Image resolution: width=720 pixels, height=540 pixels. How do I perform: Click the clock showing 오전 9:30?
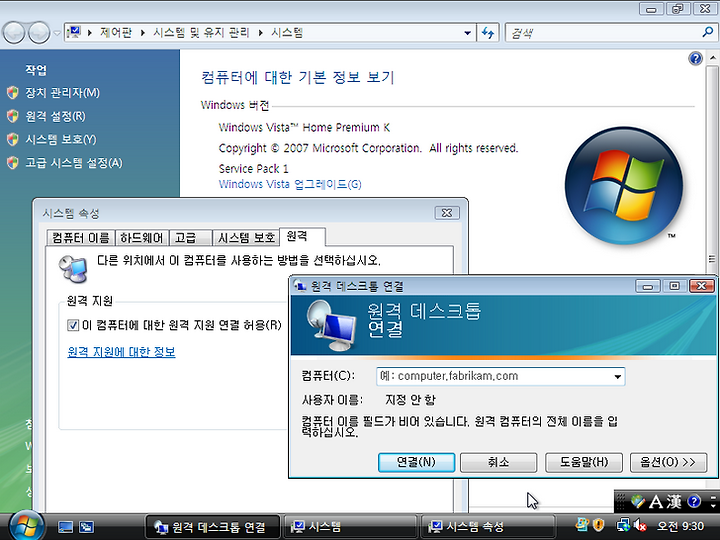pos(680,526)
